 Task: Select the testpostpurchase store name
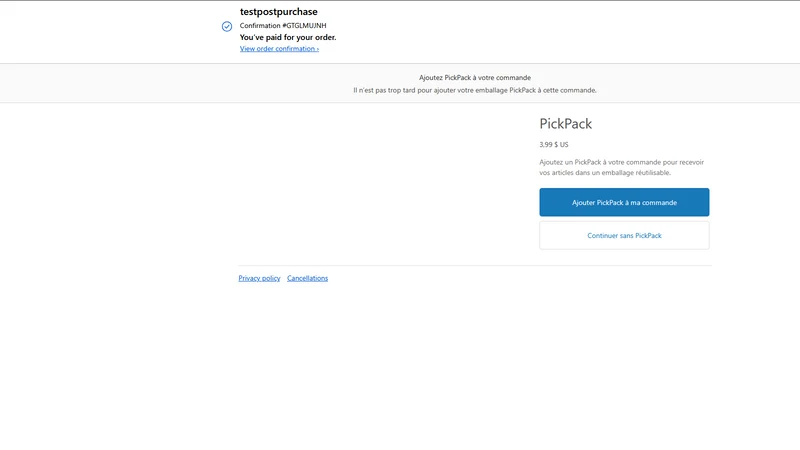tap(279, 12)
